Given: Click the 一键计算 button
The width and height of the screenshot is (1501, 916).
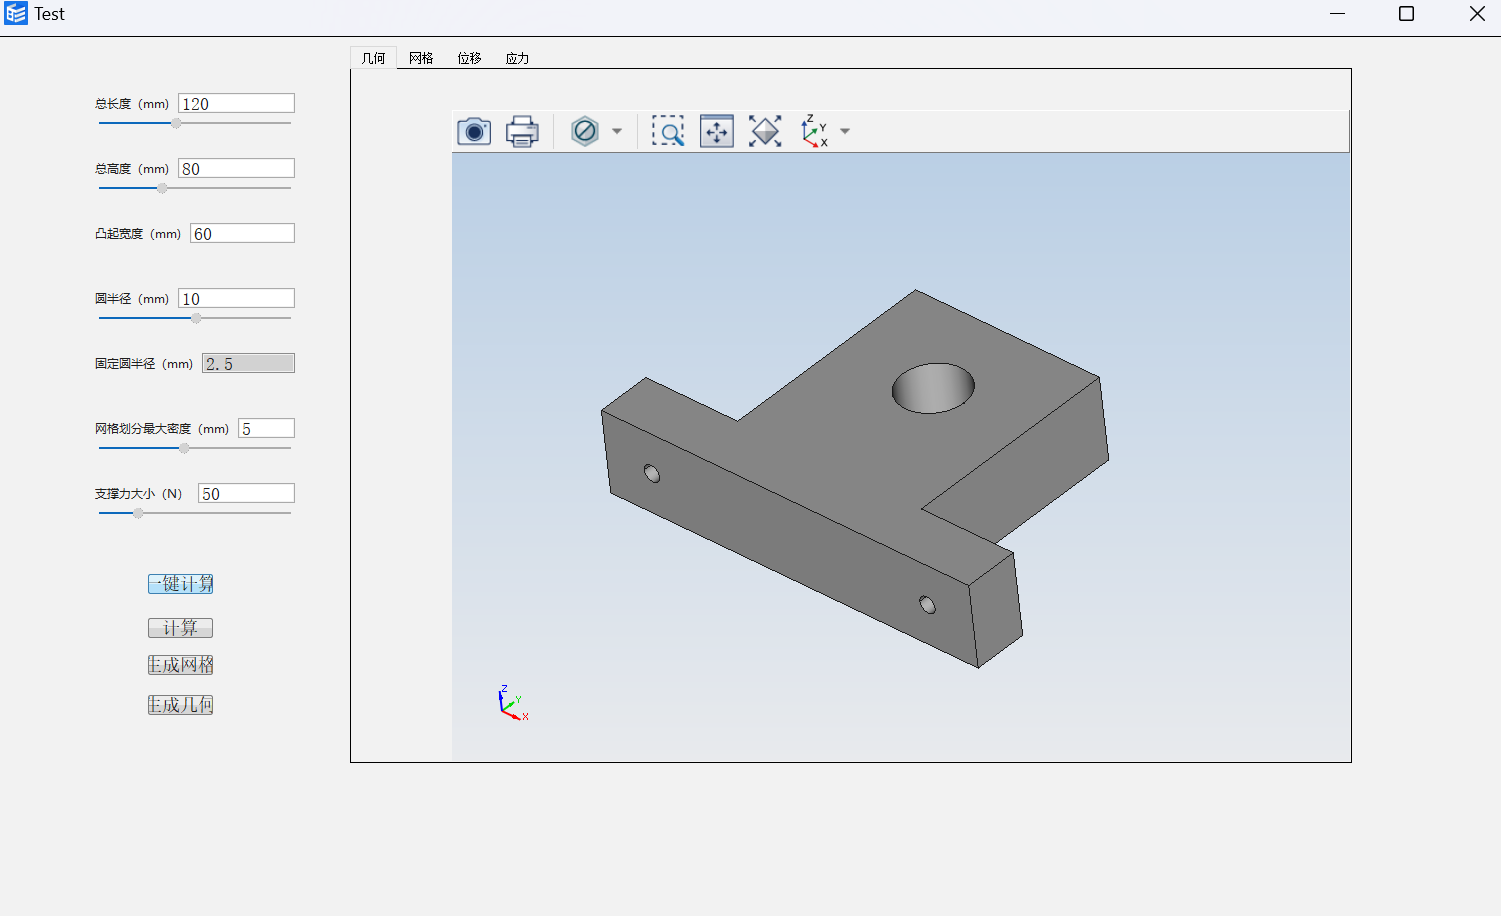Looking at the screenshot, I should (x=181, y=584).
